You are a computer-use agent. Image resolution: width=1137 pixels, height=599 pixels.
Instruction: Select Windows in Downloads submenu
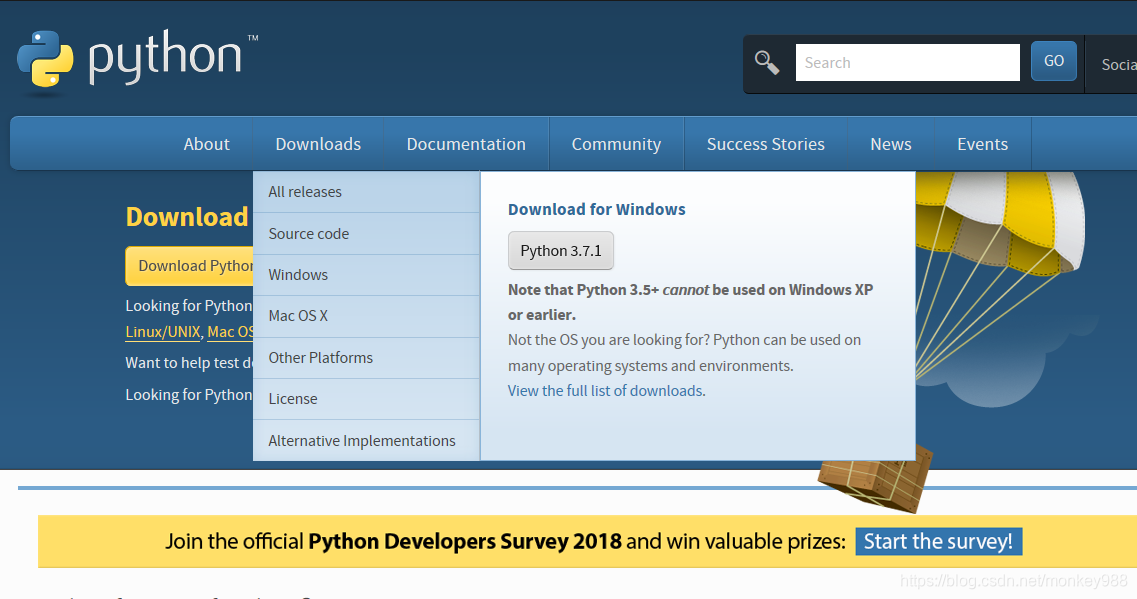point(366,275)
